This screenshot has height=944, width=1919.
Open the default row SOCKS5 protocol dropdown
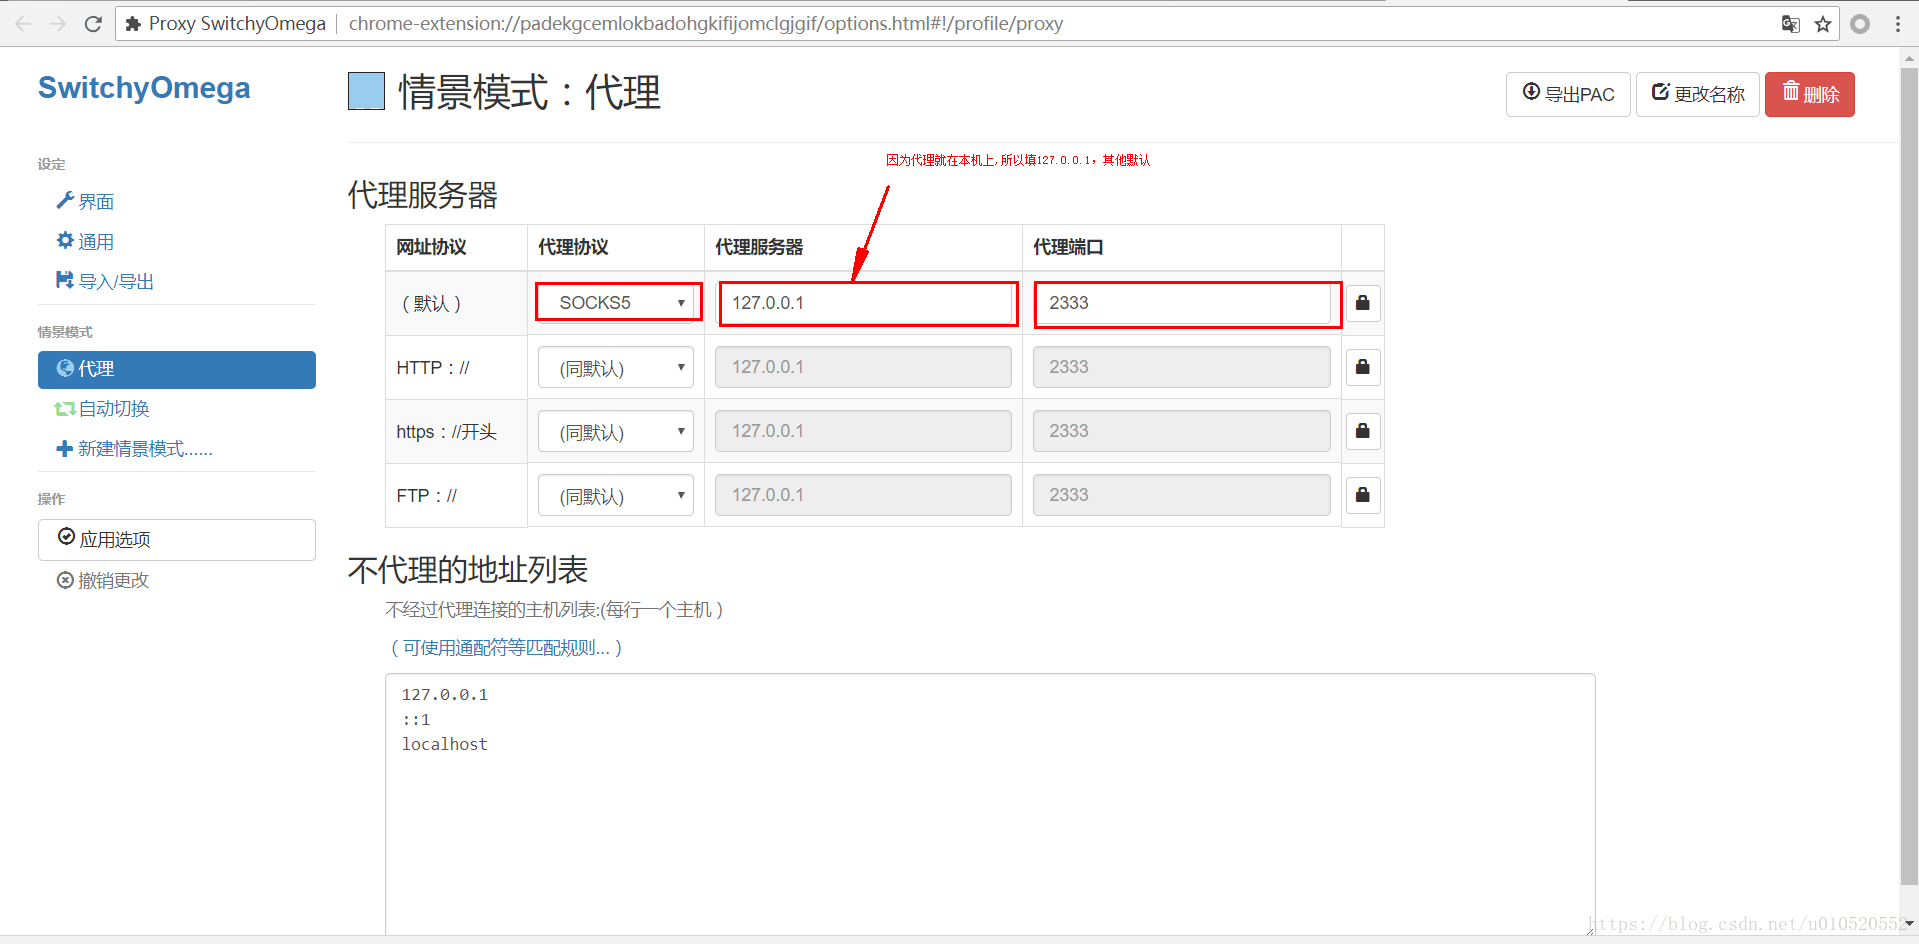[x=616, y=303]
